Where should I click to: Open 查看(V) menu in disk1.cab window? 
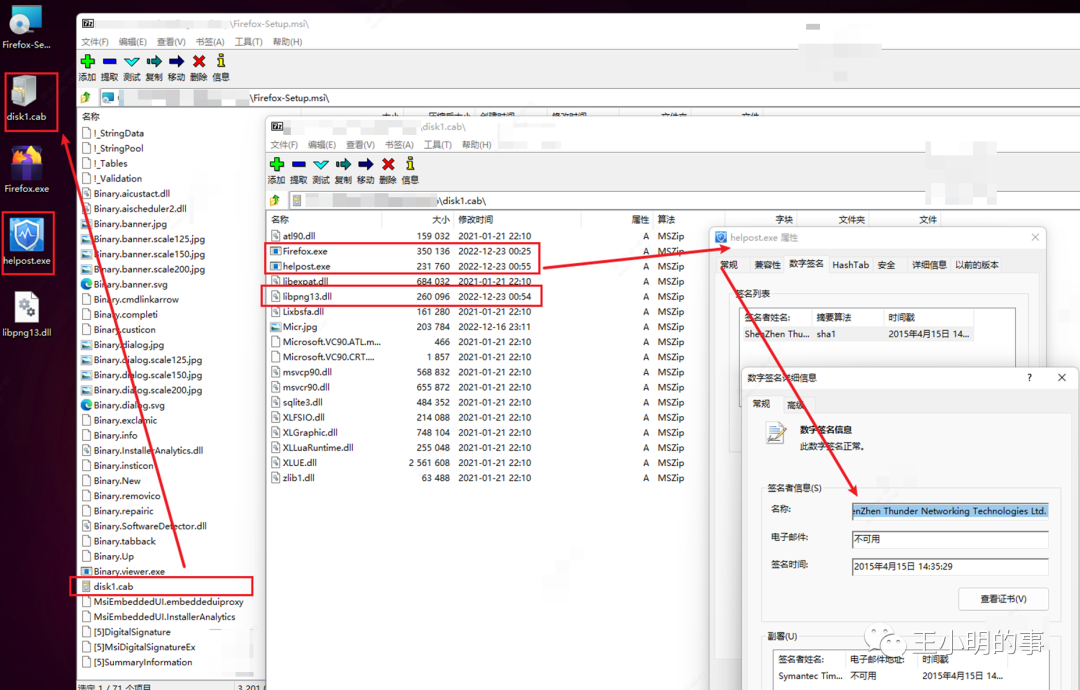(x=360, y=145)
